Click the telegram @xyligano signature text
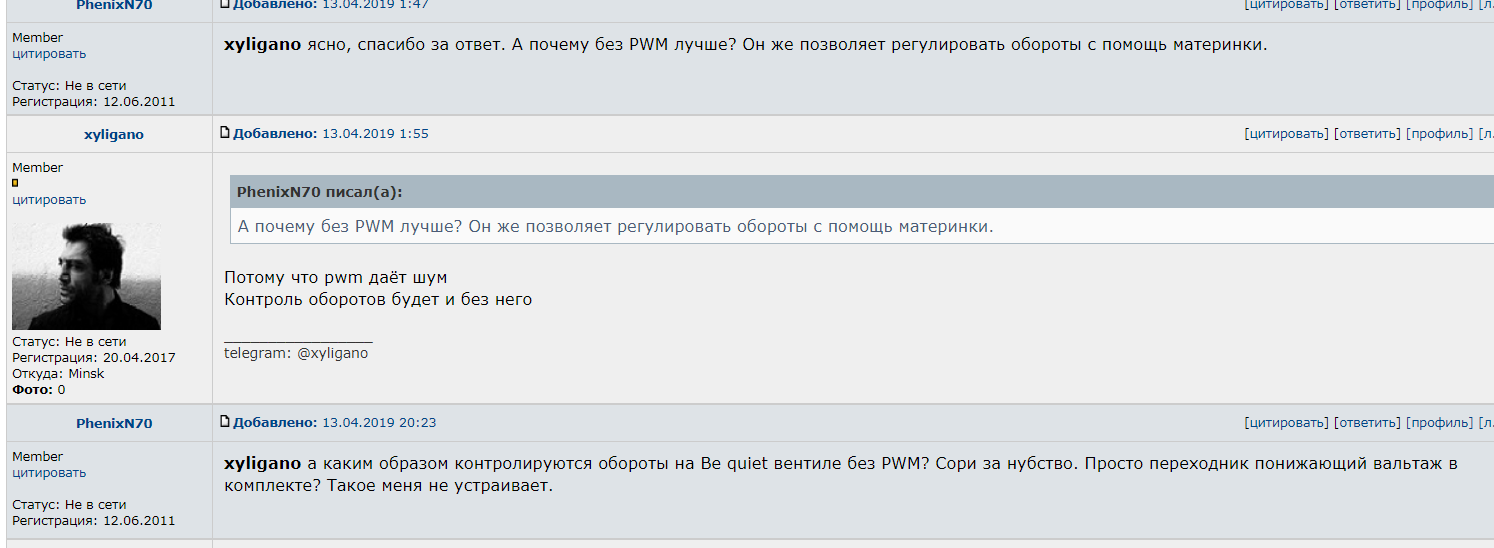The width and height of the screenshot is (1494, 548). point(296,353)
